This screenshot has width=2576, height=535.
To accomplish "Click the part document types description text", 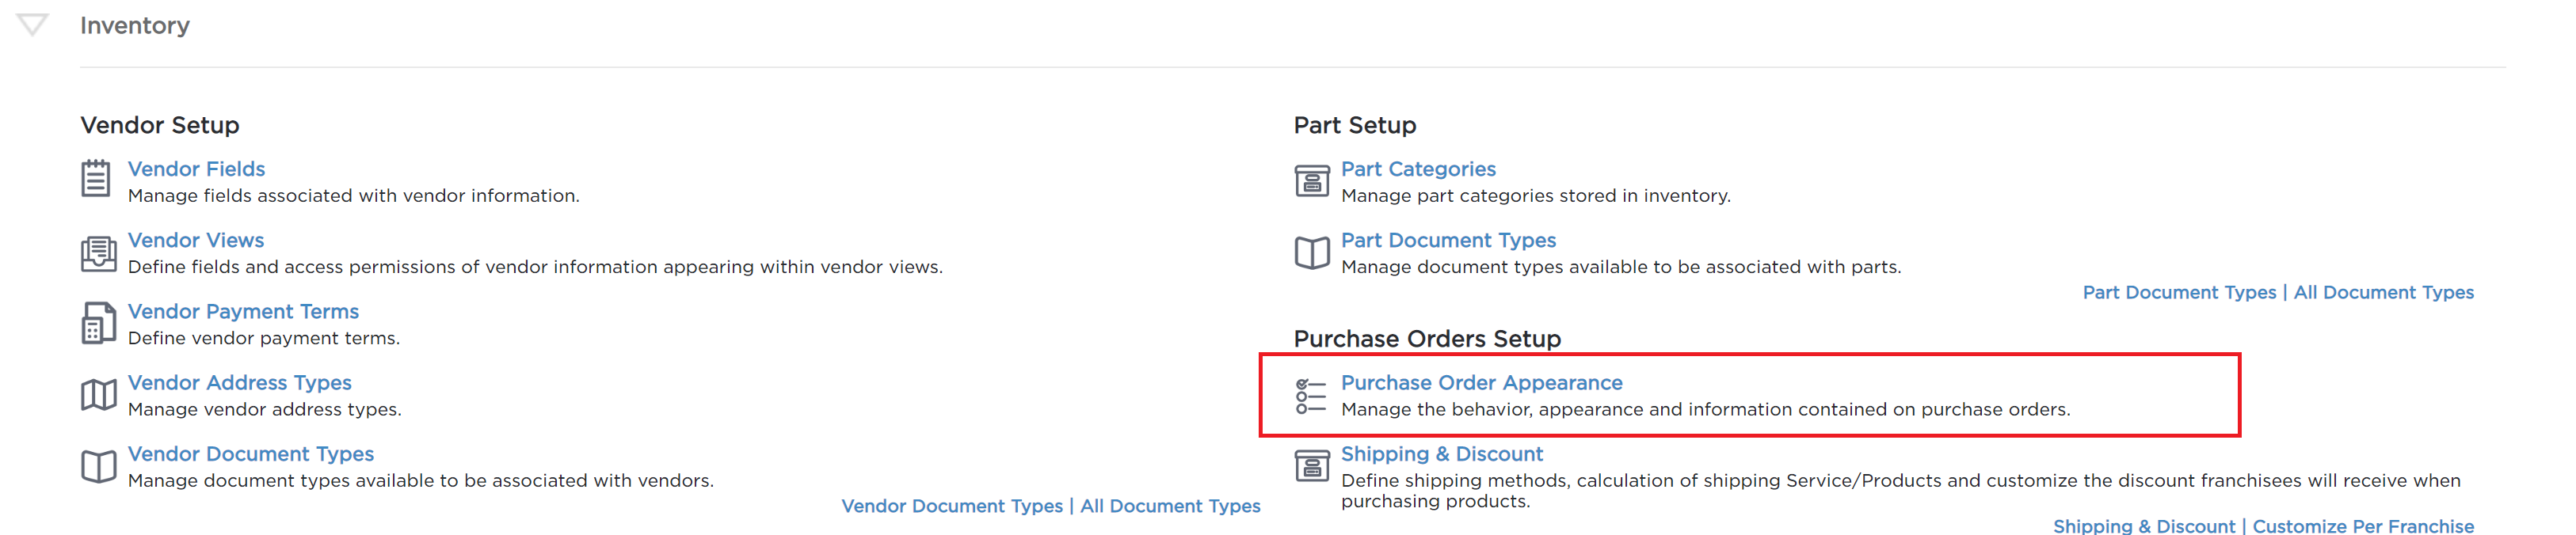I will (x=1621, y=267).
